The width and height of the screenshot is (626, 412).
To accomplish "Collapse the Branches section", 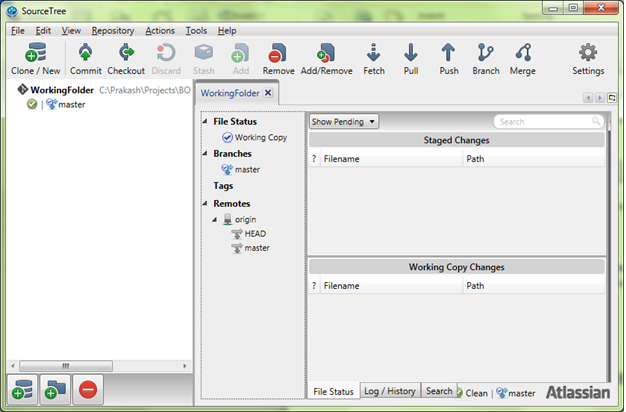I will tap(205, 154).
